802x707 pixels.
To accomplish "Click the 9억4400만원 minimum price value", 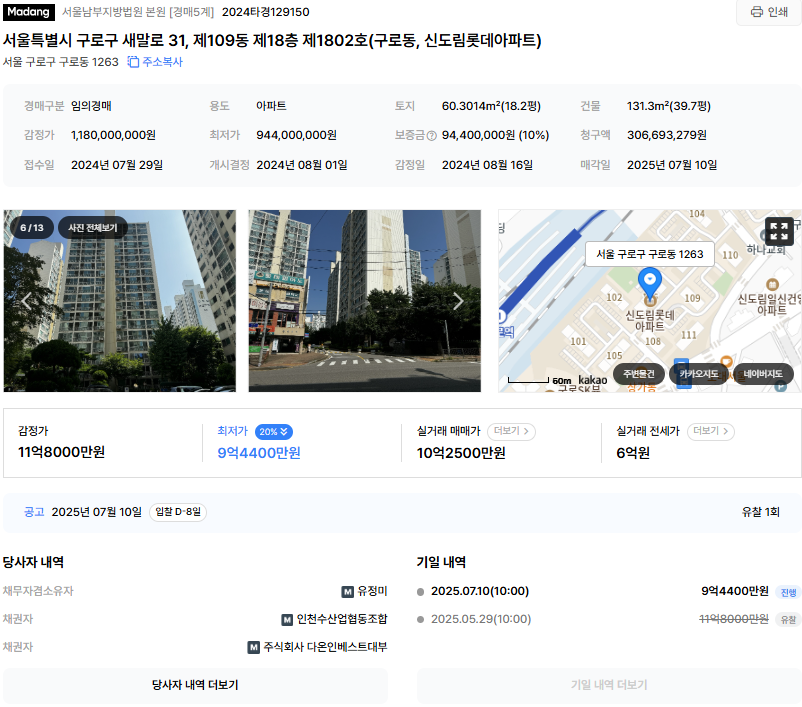I will coord(259,453).
